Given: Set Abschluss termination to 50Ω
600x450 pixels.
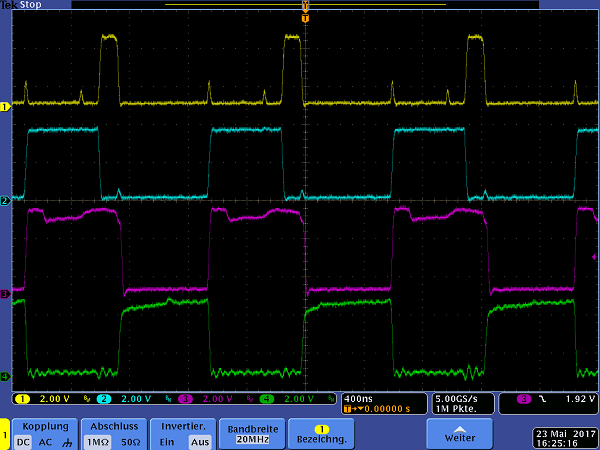Looking at the screenshot, I should click(x=128, y=441).
